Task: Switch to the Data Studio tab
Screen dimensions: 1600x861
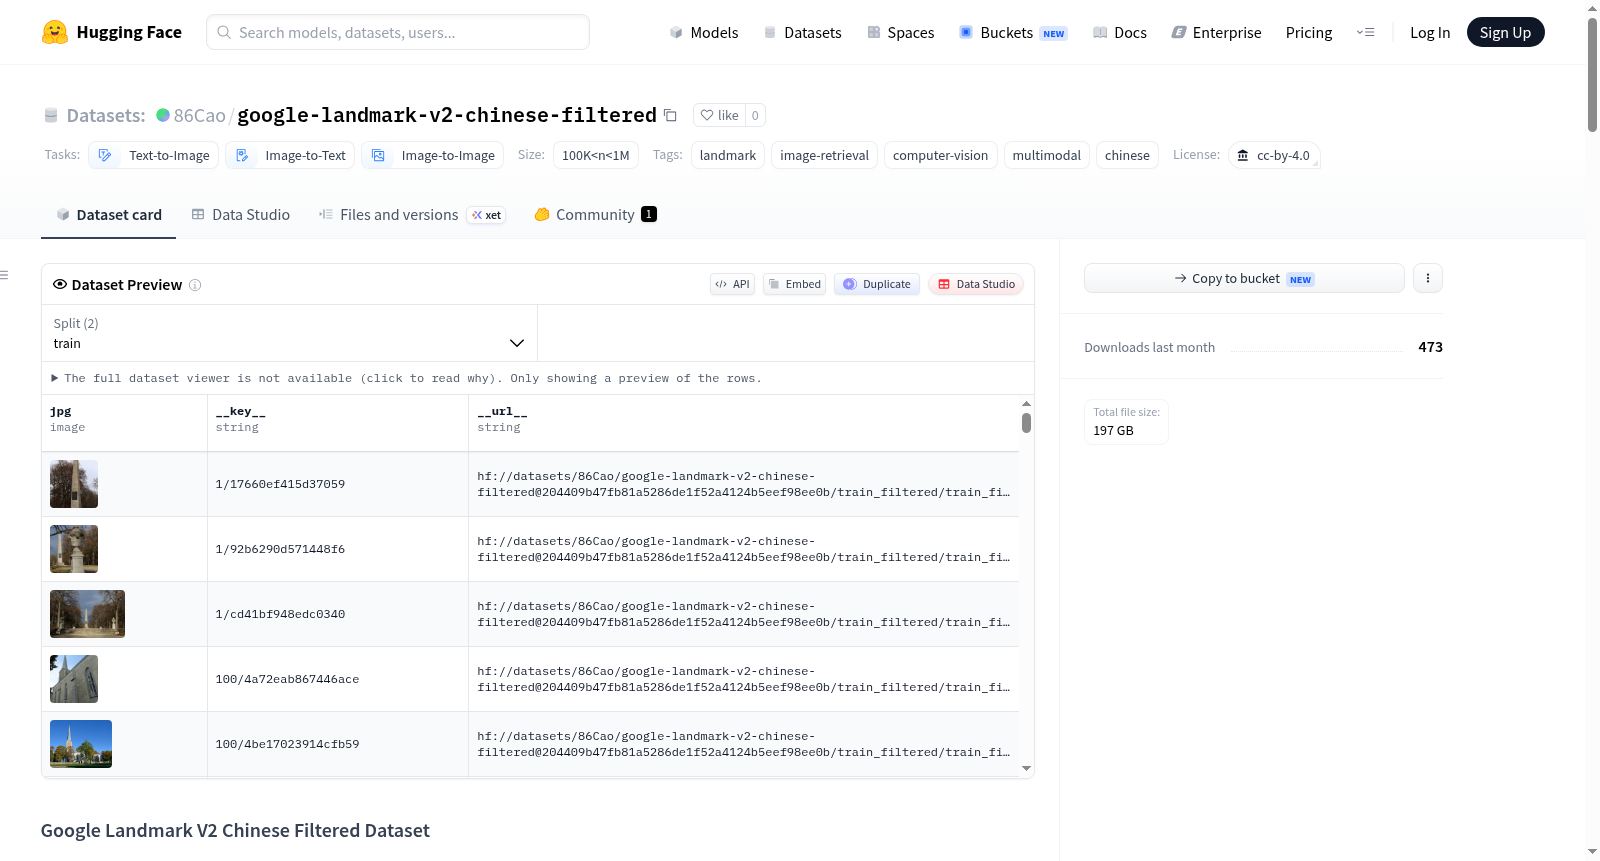Action: (241, 214)
